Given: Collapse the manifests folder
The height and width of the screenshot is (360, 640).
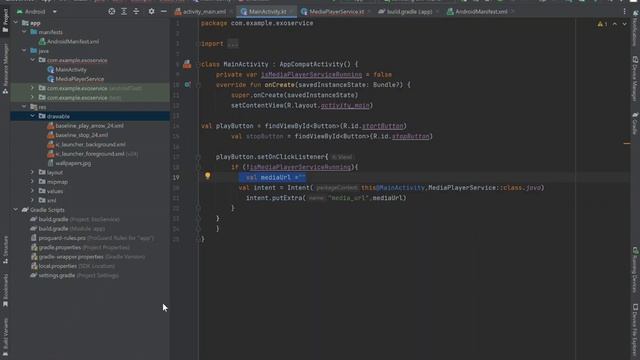Looking at the screenshot, I should point(24,32).
